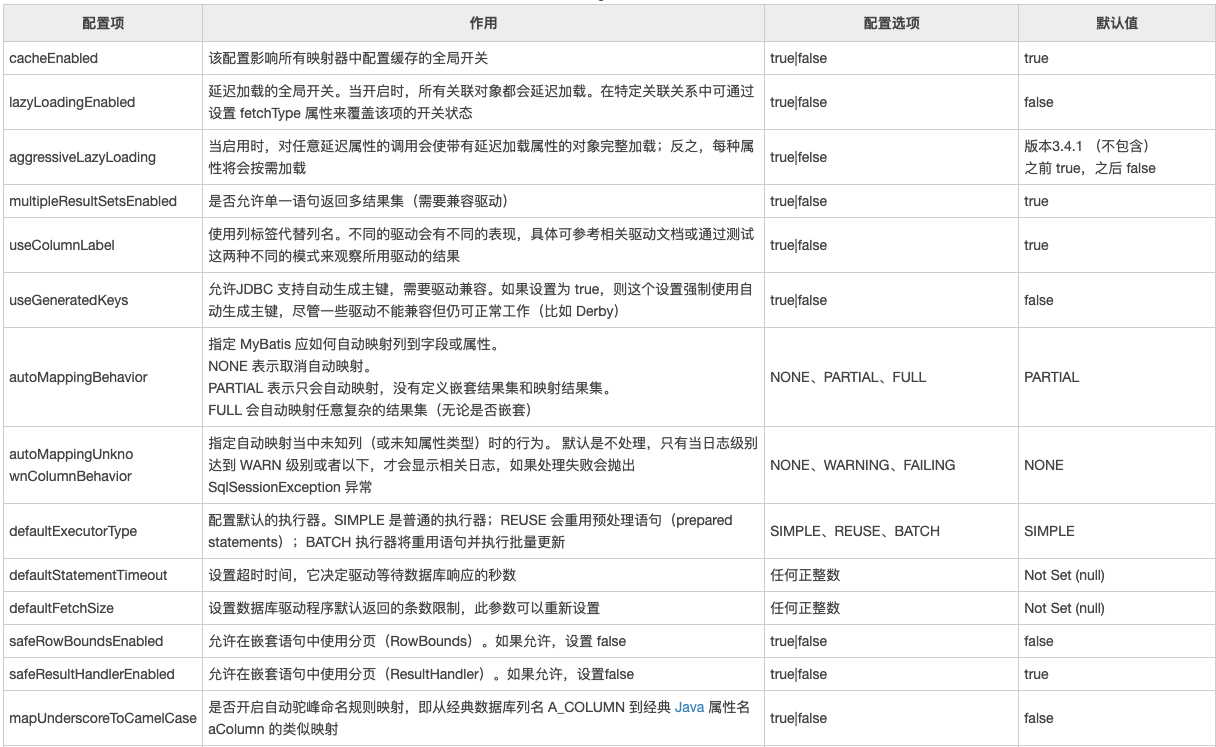Click the true|false option for safeRowBoundsEnabled
Image resolution: width=1216 pixels, height=747 pixels.
click(x=798, y=641)
